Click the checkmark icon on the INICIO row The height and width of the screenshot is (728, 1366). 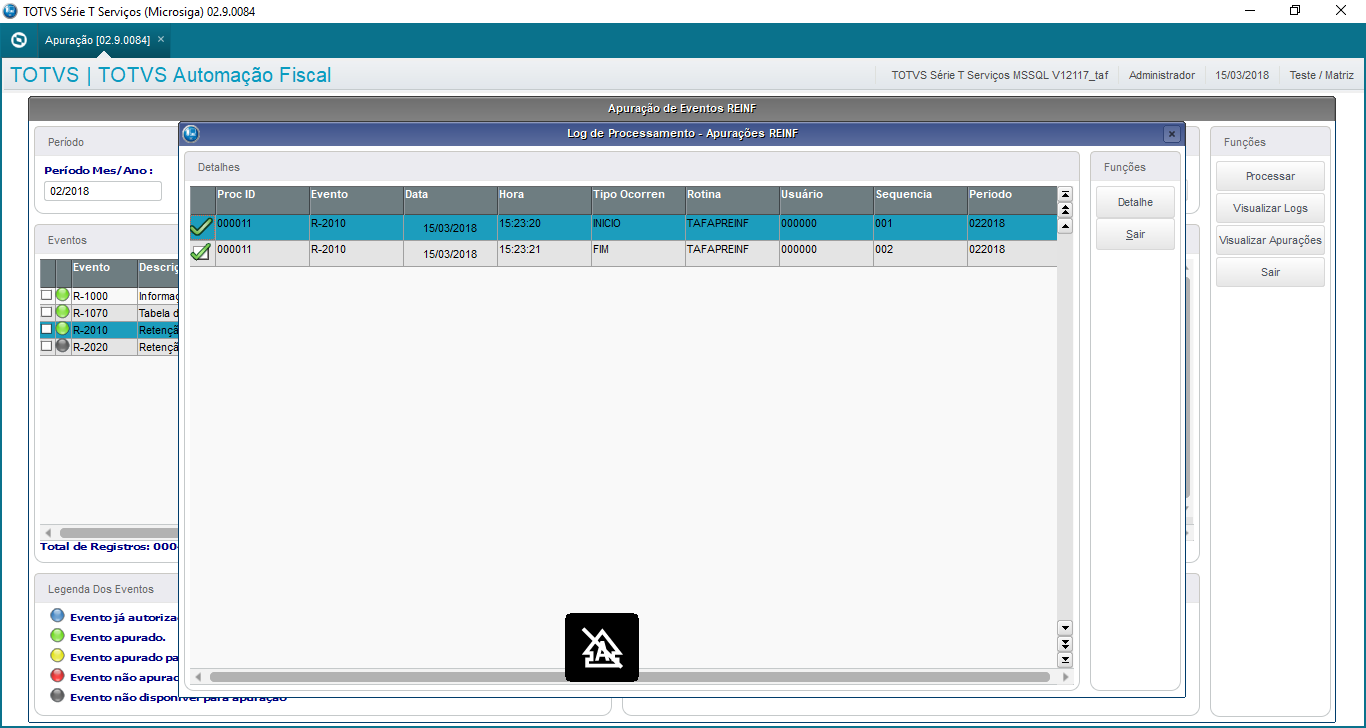pyautogui.click(x=201, y=227)
